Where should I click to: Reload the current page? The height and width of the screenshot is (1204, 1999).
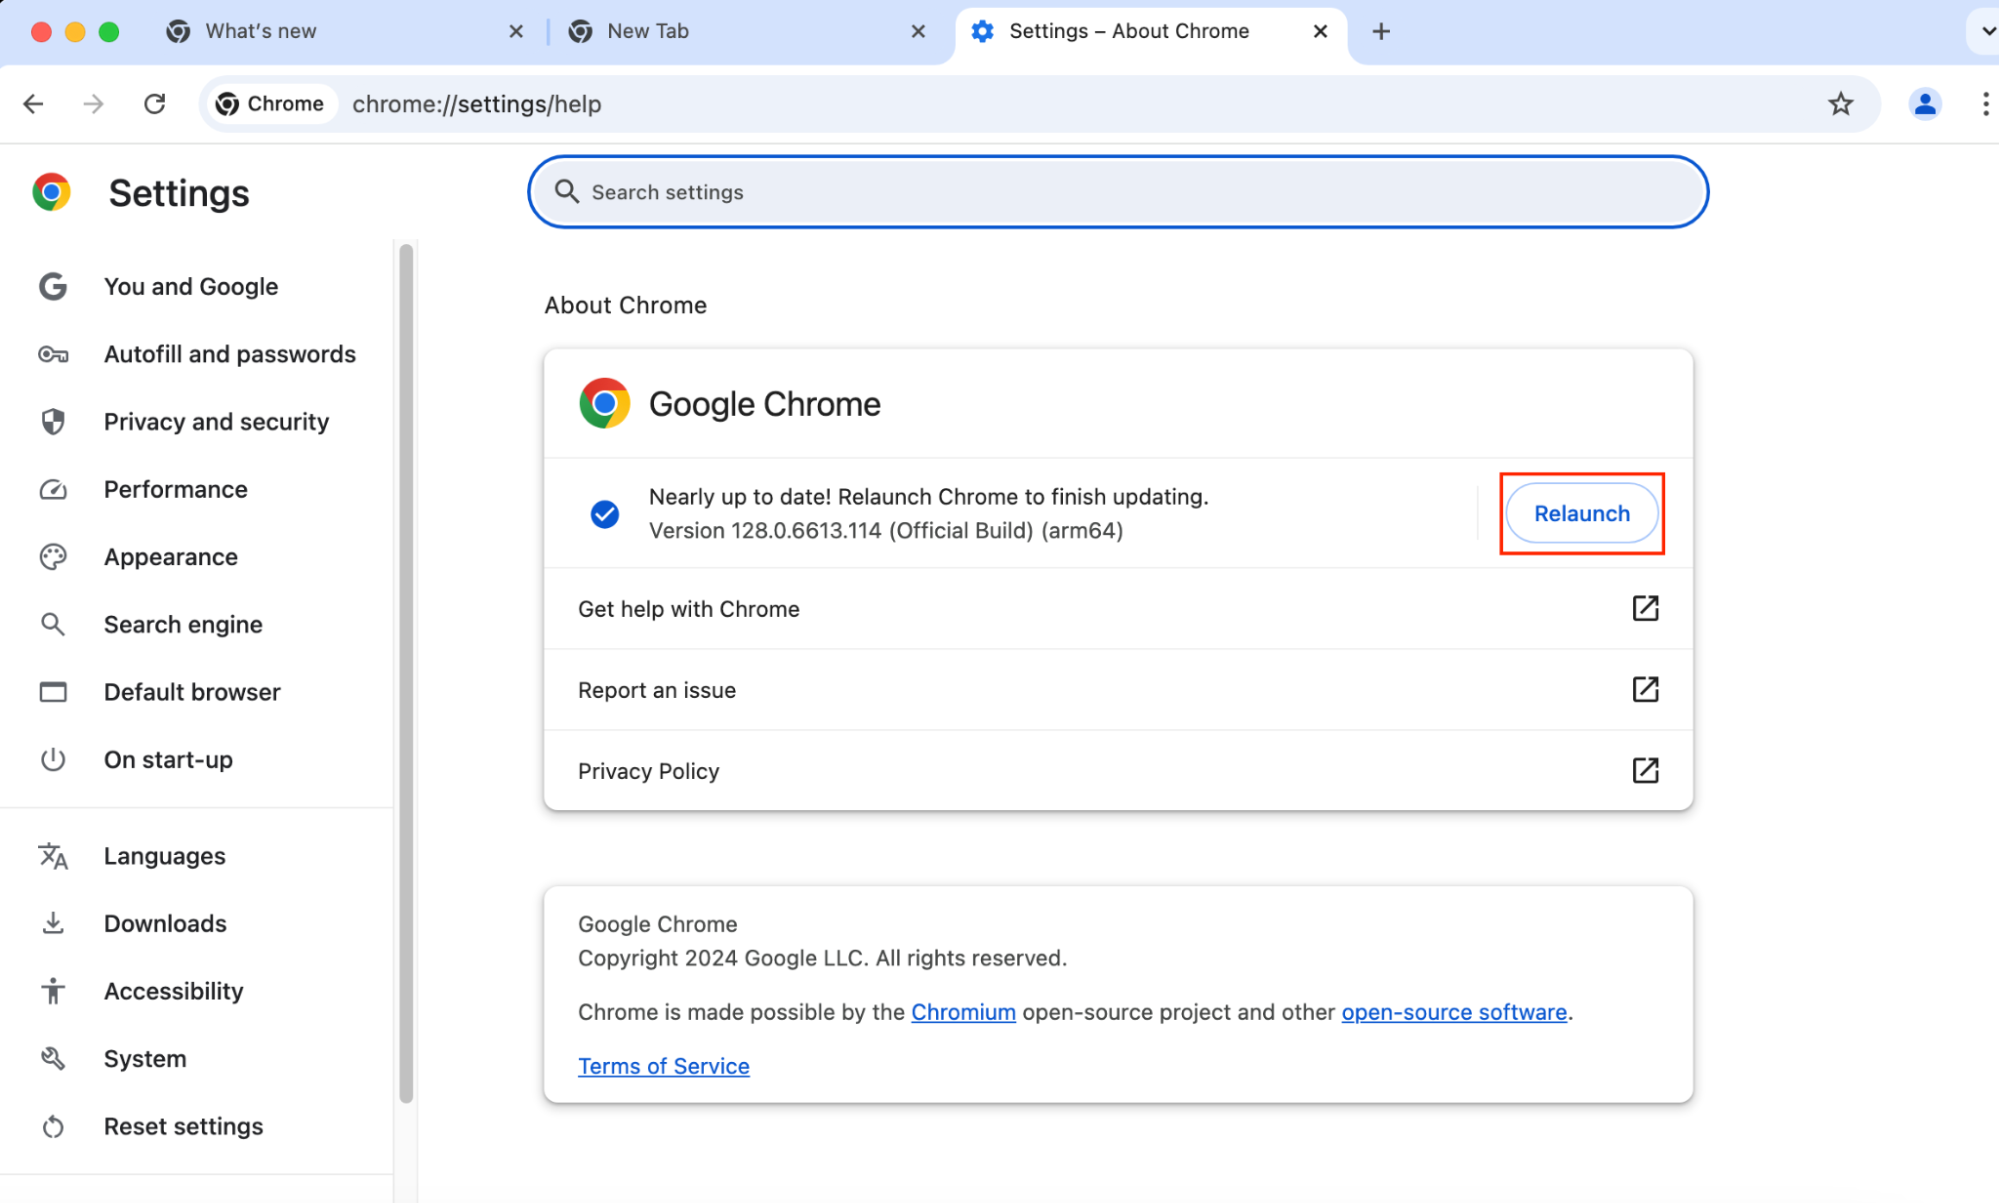(x=155, y=104)
